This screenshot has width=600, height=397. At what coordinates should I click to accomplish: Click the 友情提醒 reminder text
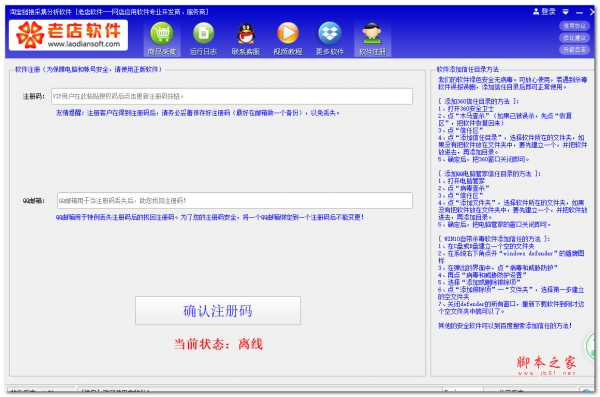pyautogui.click(x=198, y=113)
